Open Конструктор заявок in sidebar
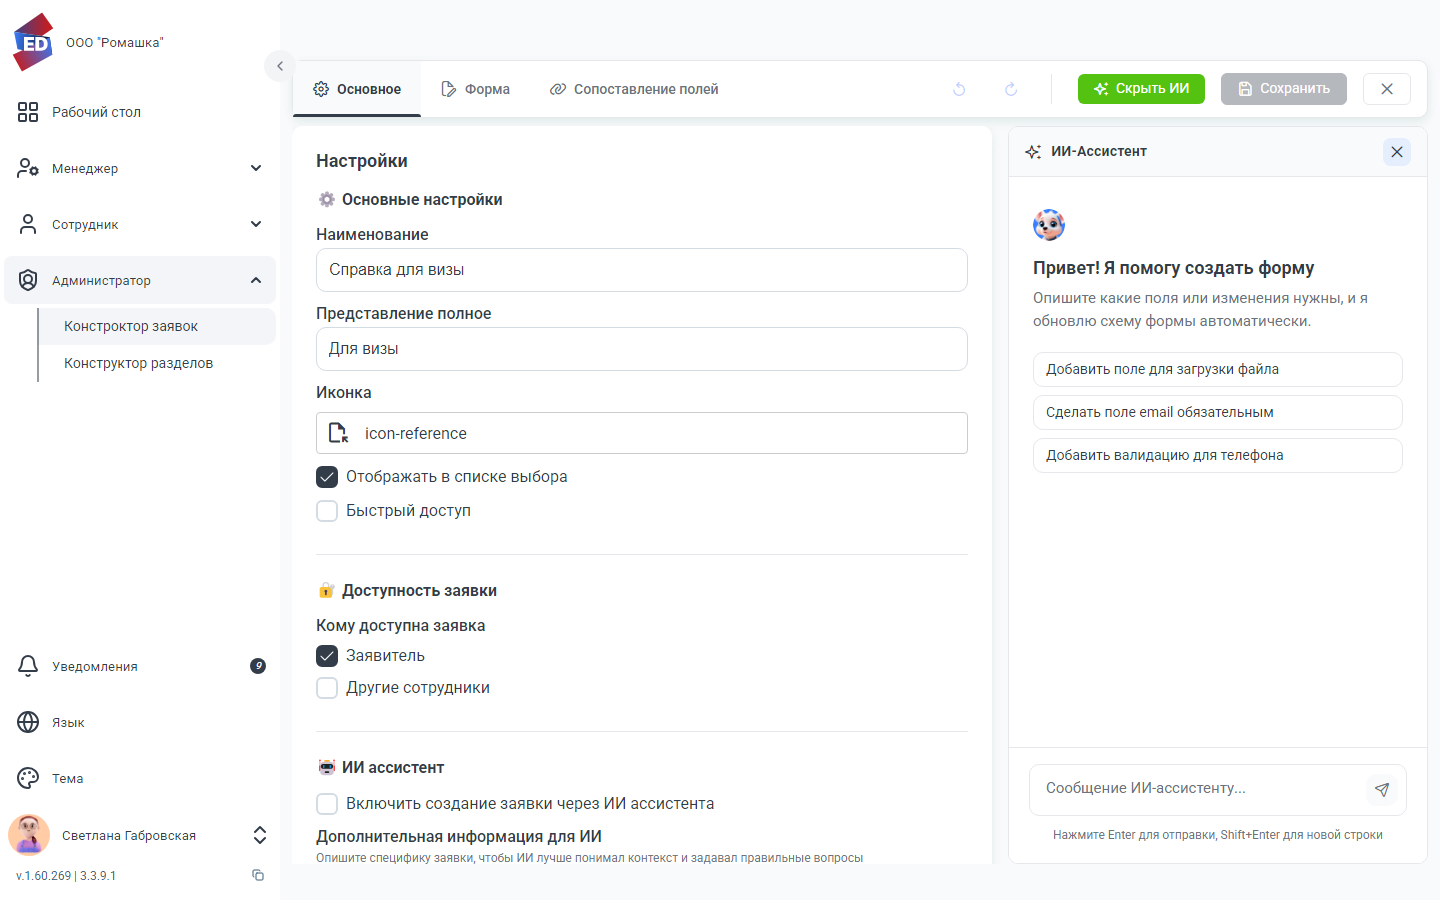Screen dimensions: 1440x900 pos(156,326)
